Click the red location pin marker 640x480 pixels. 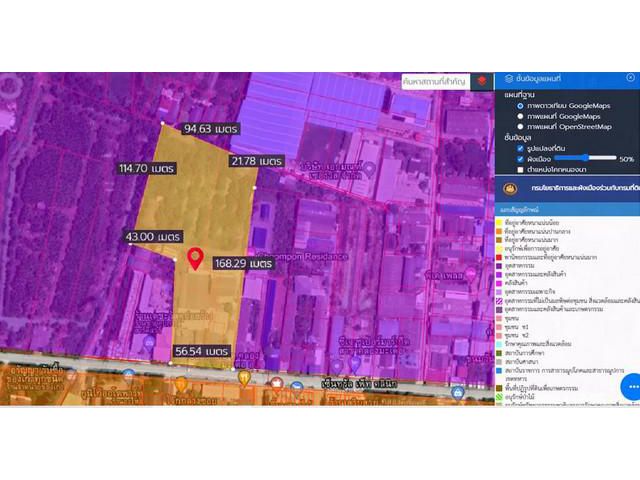(195, 258)
